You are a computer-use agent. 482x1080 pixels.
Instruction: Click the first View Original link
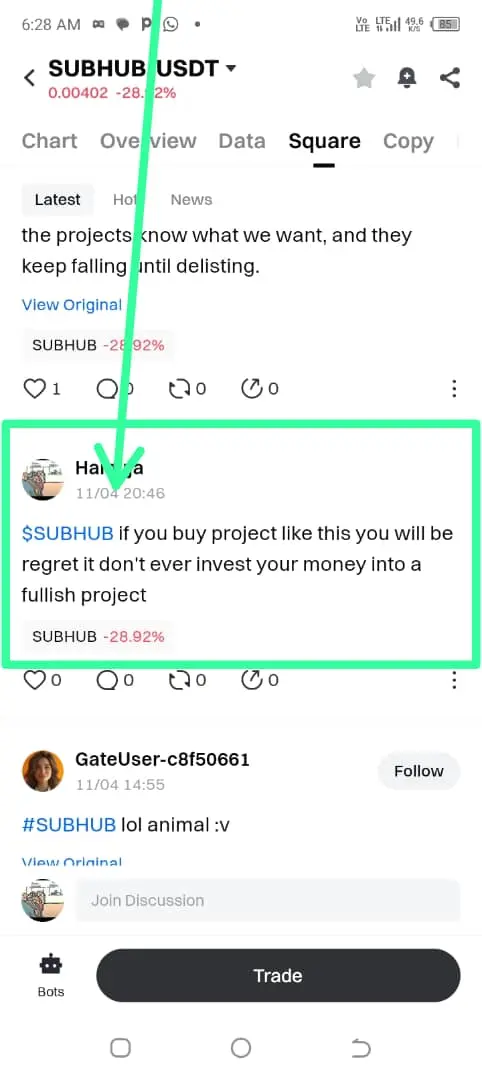(72, 305)
